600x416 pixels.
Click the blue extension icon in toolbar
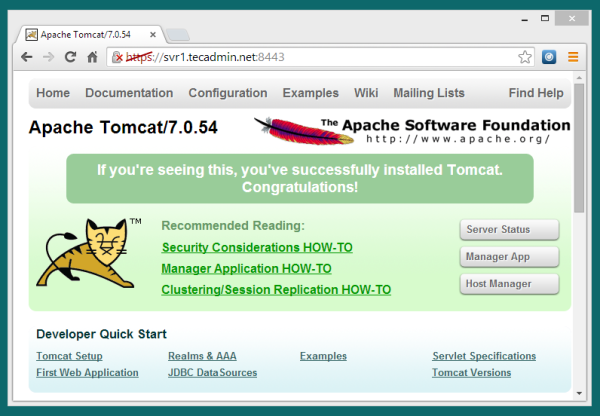pyautogui.click(x=549, y=57)
